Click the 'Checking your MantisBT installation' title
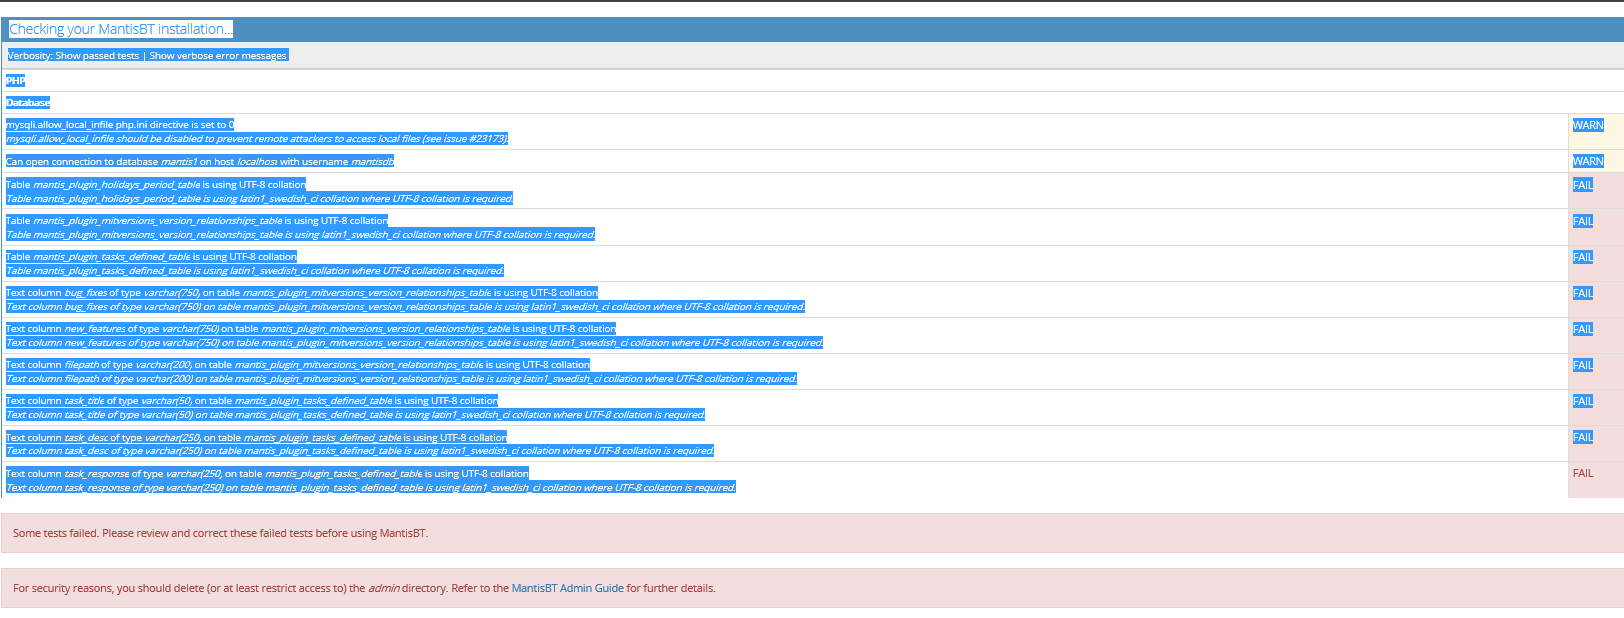The image size is (1624, 618). (120, 29)
